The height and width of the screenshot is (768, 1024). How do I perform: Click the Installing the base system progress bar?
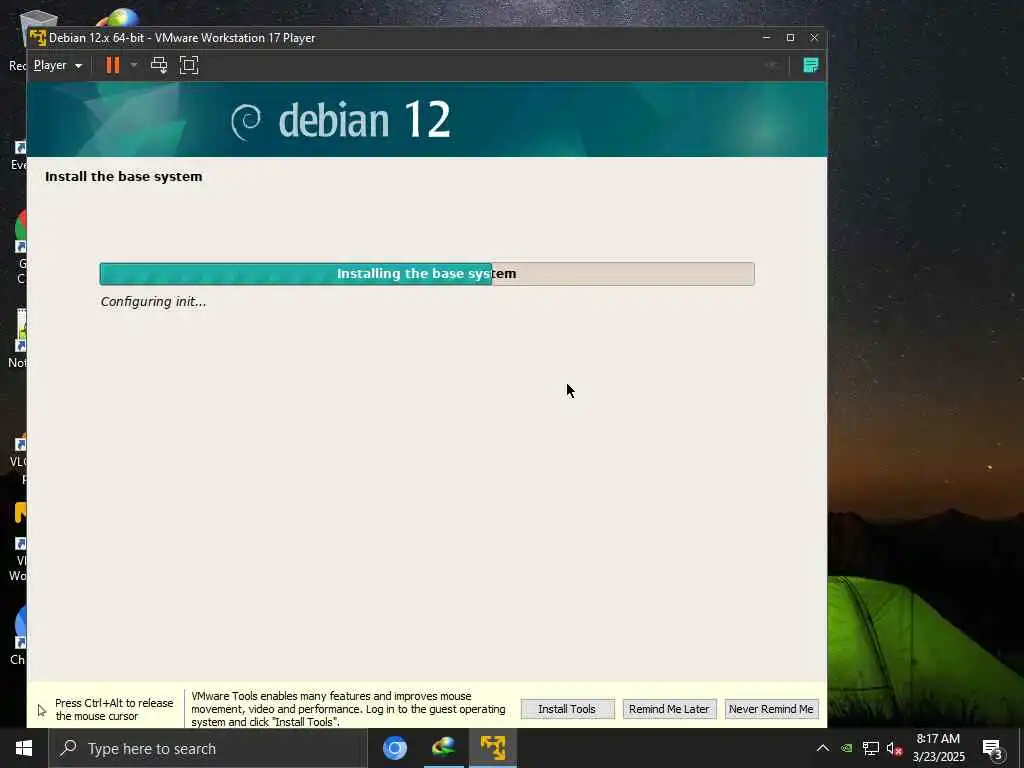pyautogui.click(x=427, y=274)
